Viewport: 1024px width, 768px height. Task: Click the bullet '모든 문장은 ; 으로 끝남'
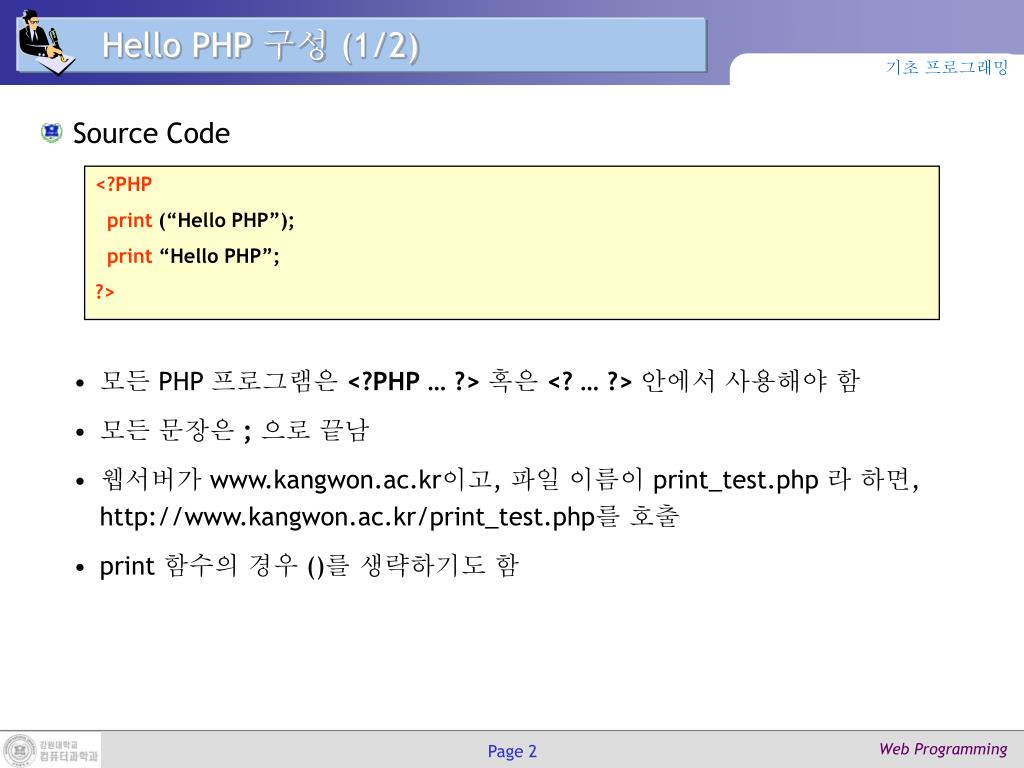(234, 430)
